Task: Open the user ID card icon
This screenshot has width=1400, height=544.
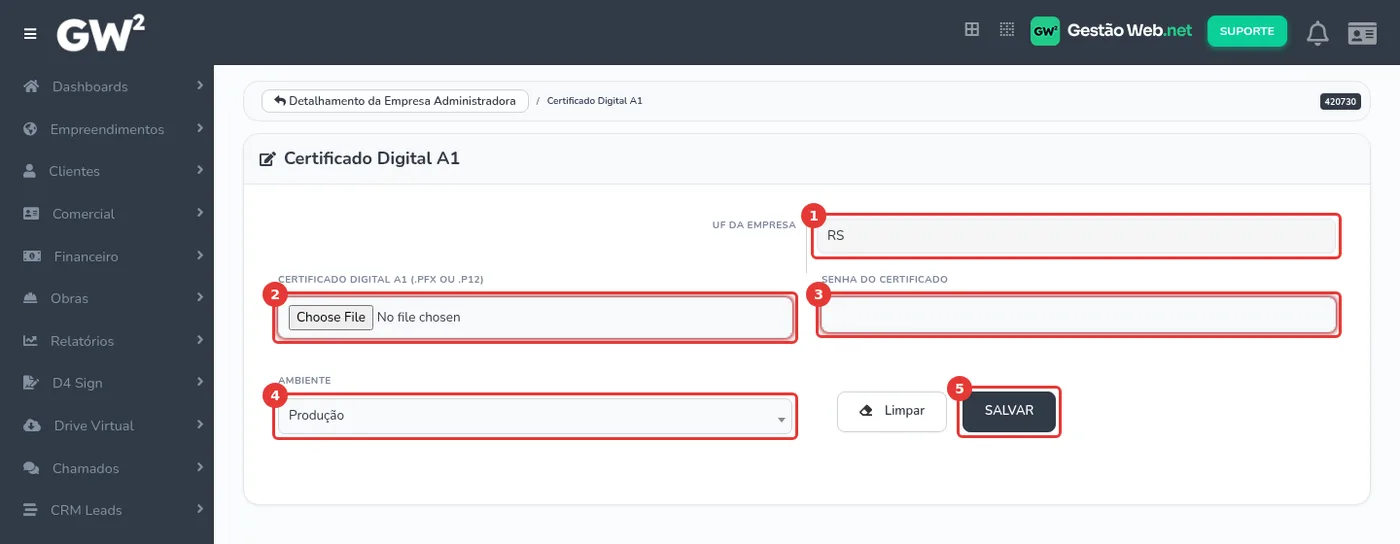Action: coord(1362,34)
